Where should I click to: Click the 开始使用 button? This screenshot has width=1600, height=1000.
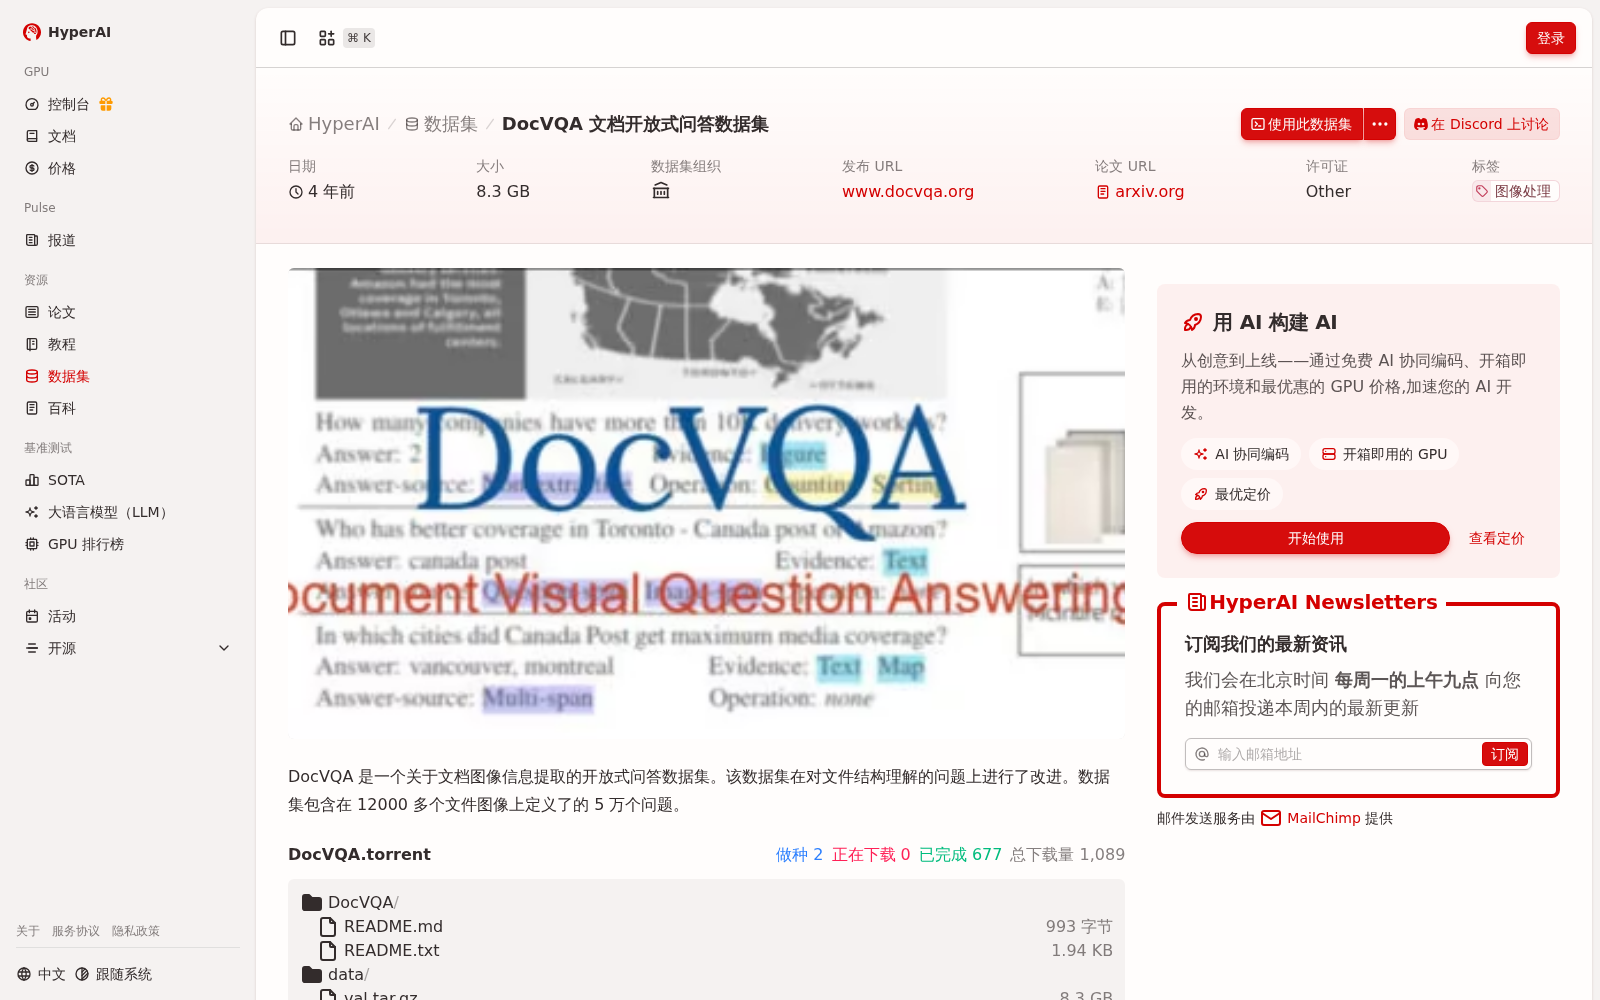(1315, 538)
